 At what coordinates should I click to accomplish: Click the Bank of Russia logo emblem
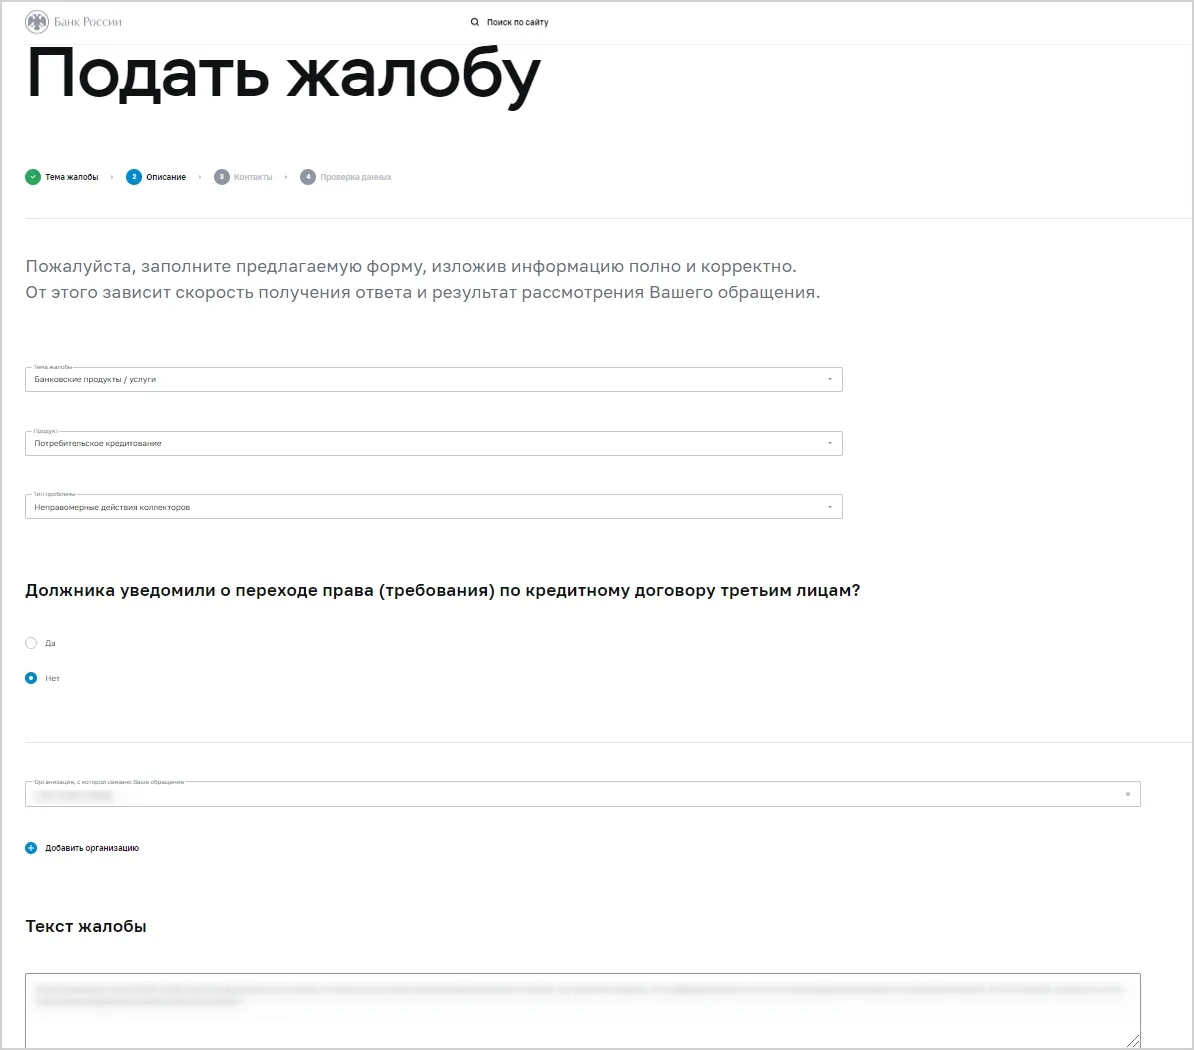37,22
